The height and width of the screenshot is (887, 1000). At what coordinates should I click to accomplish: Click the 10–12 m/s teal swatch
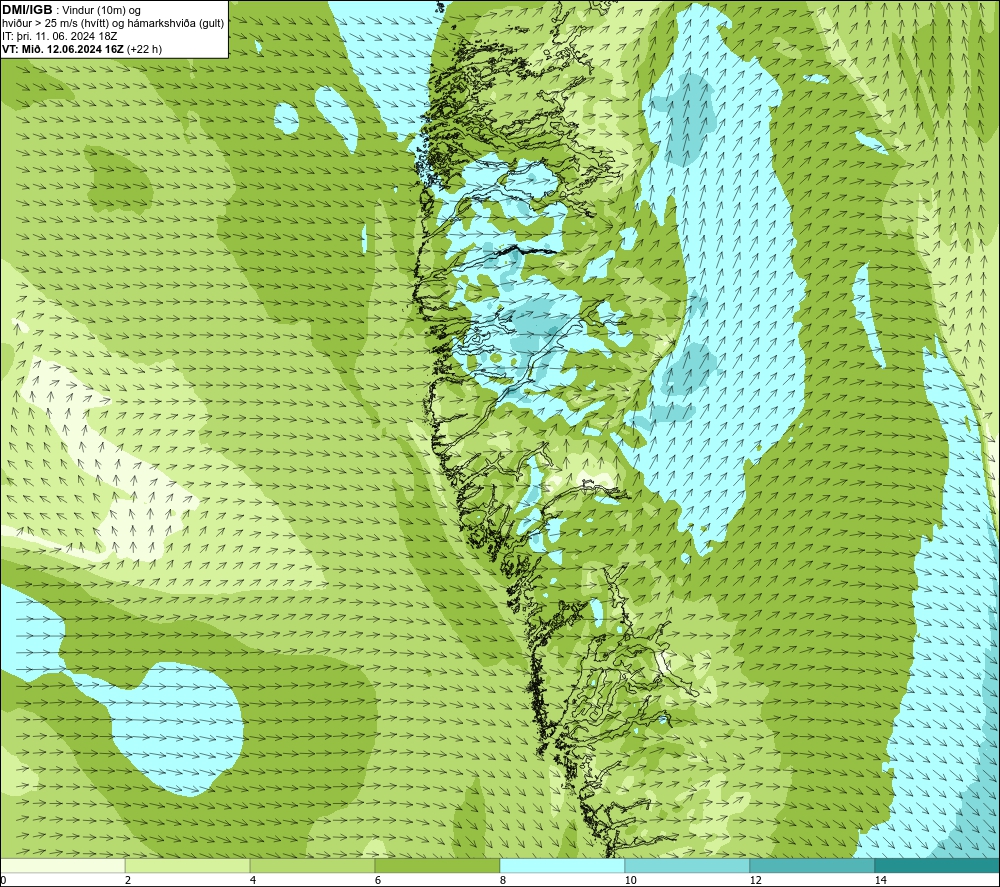tap(688, 865)
